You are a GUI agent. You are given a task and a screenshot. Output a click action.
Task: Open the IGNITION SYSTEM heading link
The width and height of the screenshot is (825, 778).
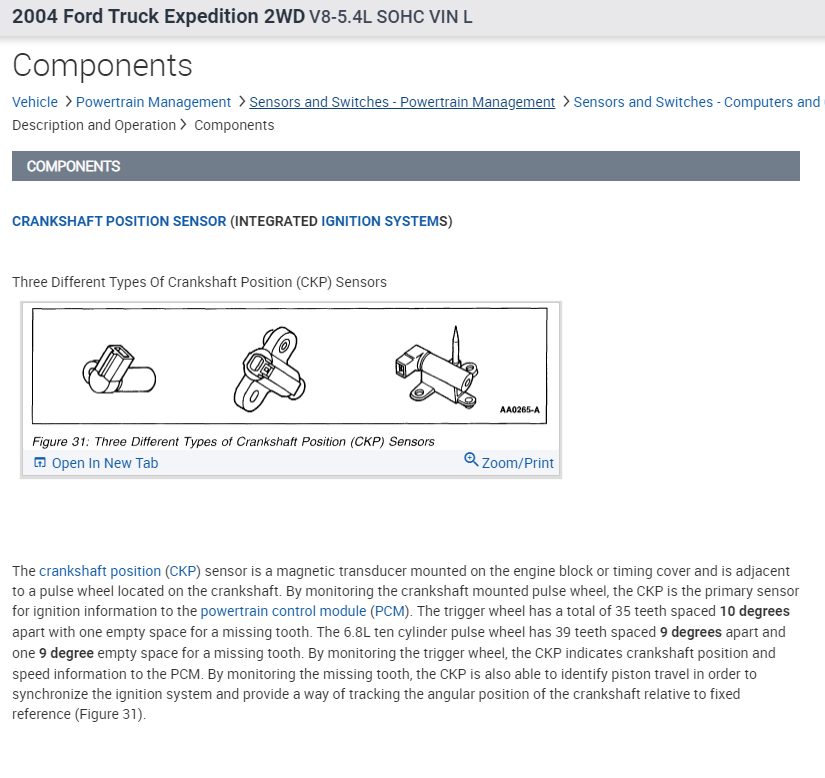[381, 221]
